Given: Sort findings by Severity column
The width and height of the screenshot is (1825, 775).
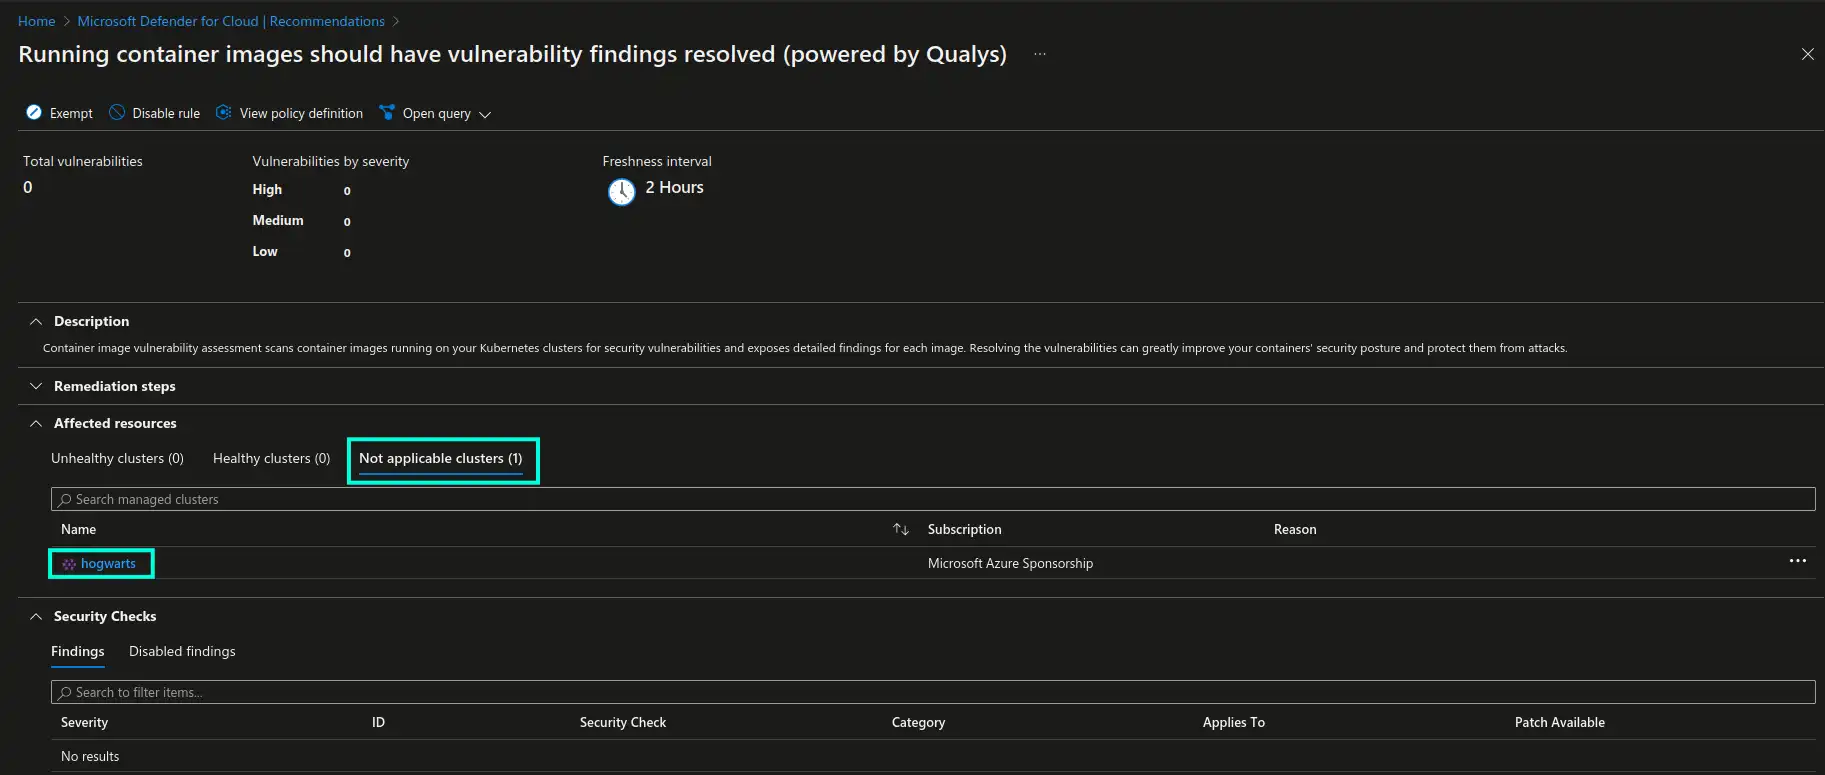Looking at the screenshot, I should [x=84, y=722].
